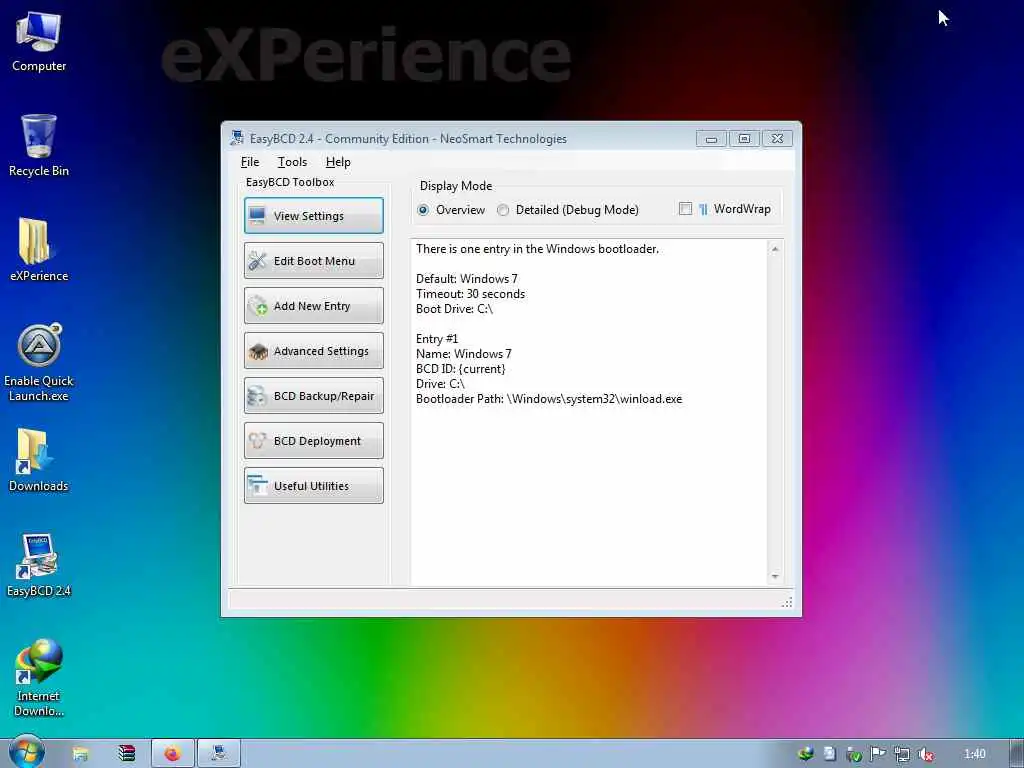Select the Overview display mode
The width and height of the screenshot is (1024, 768).
[451, 210]
